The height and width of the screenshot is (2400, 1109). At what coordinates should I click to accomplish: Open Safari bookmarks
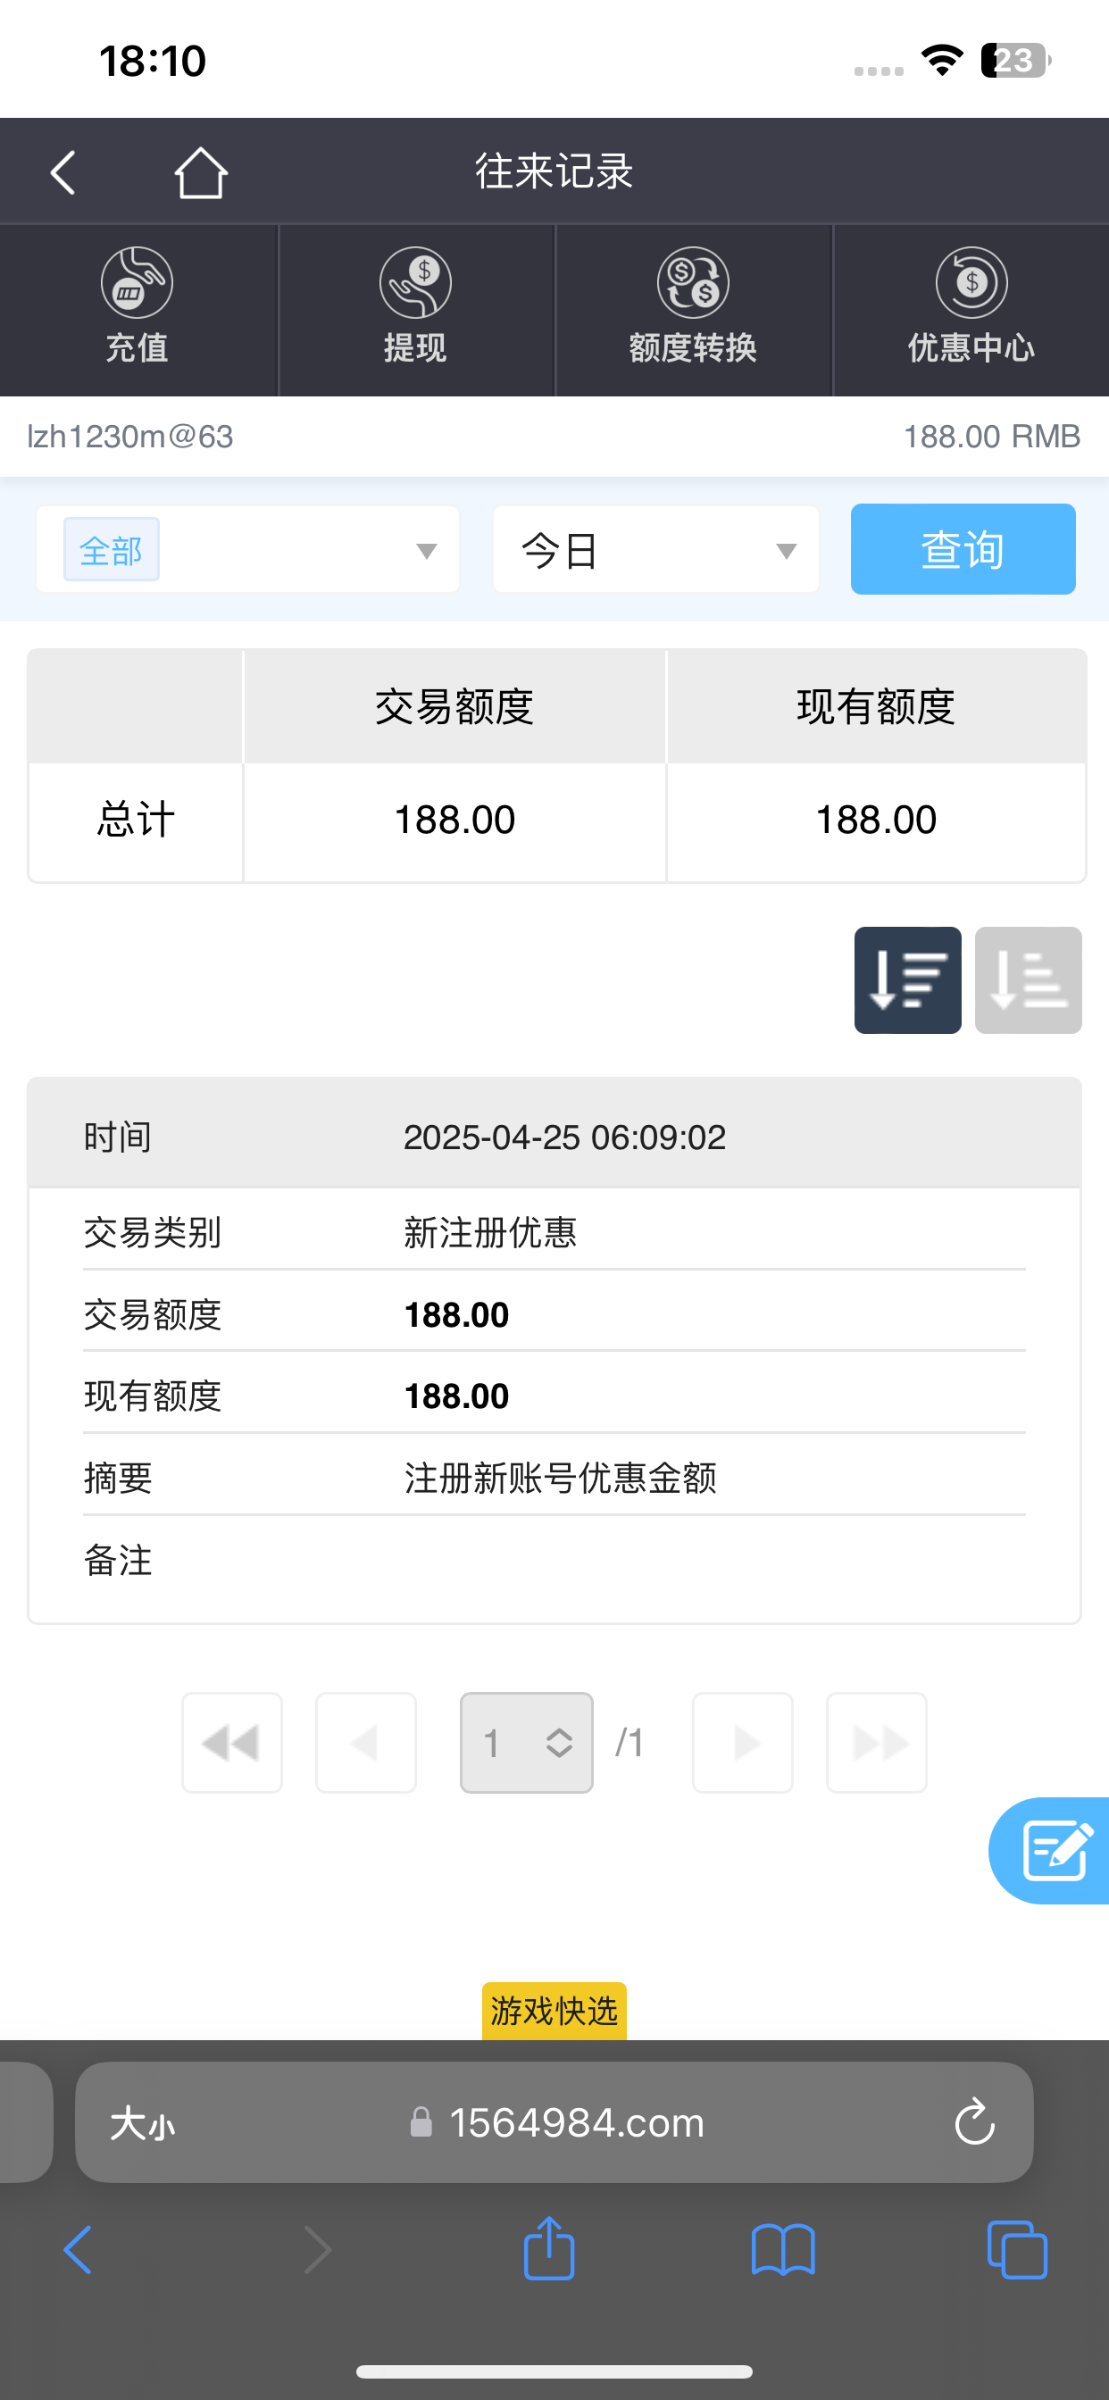pos(783,2250)
